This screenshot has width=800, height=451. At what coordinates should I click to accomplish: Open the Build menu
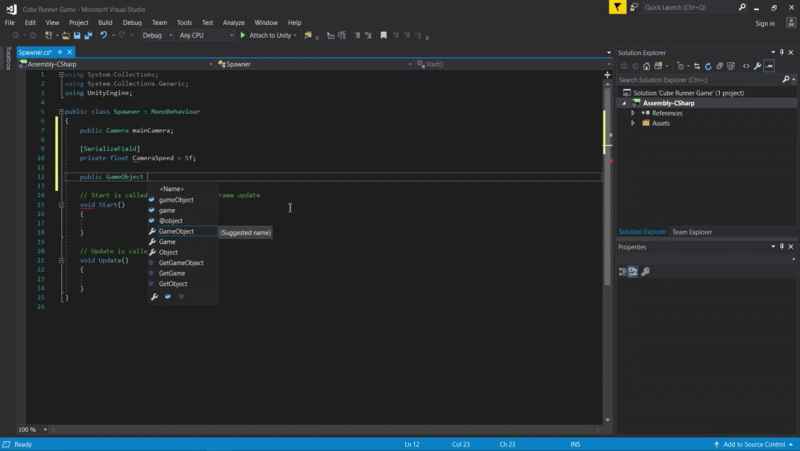tap(105, 23)
